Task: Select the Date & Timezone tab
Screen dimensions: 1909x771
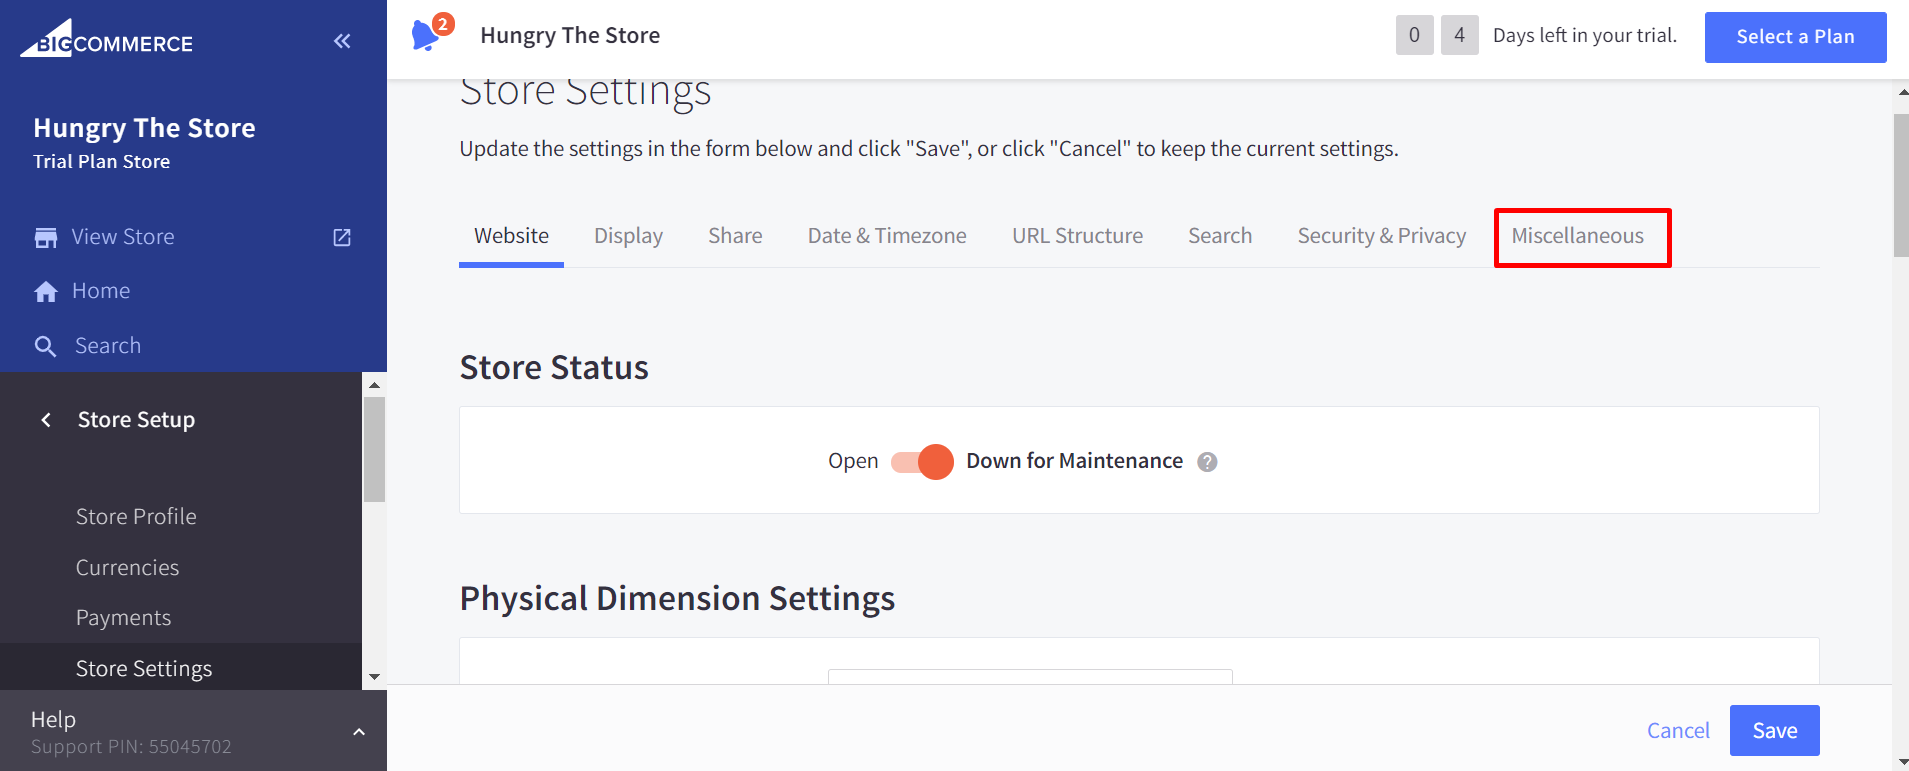Action: point(887,236)
